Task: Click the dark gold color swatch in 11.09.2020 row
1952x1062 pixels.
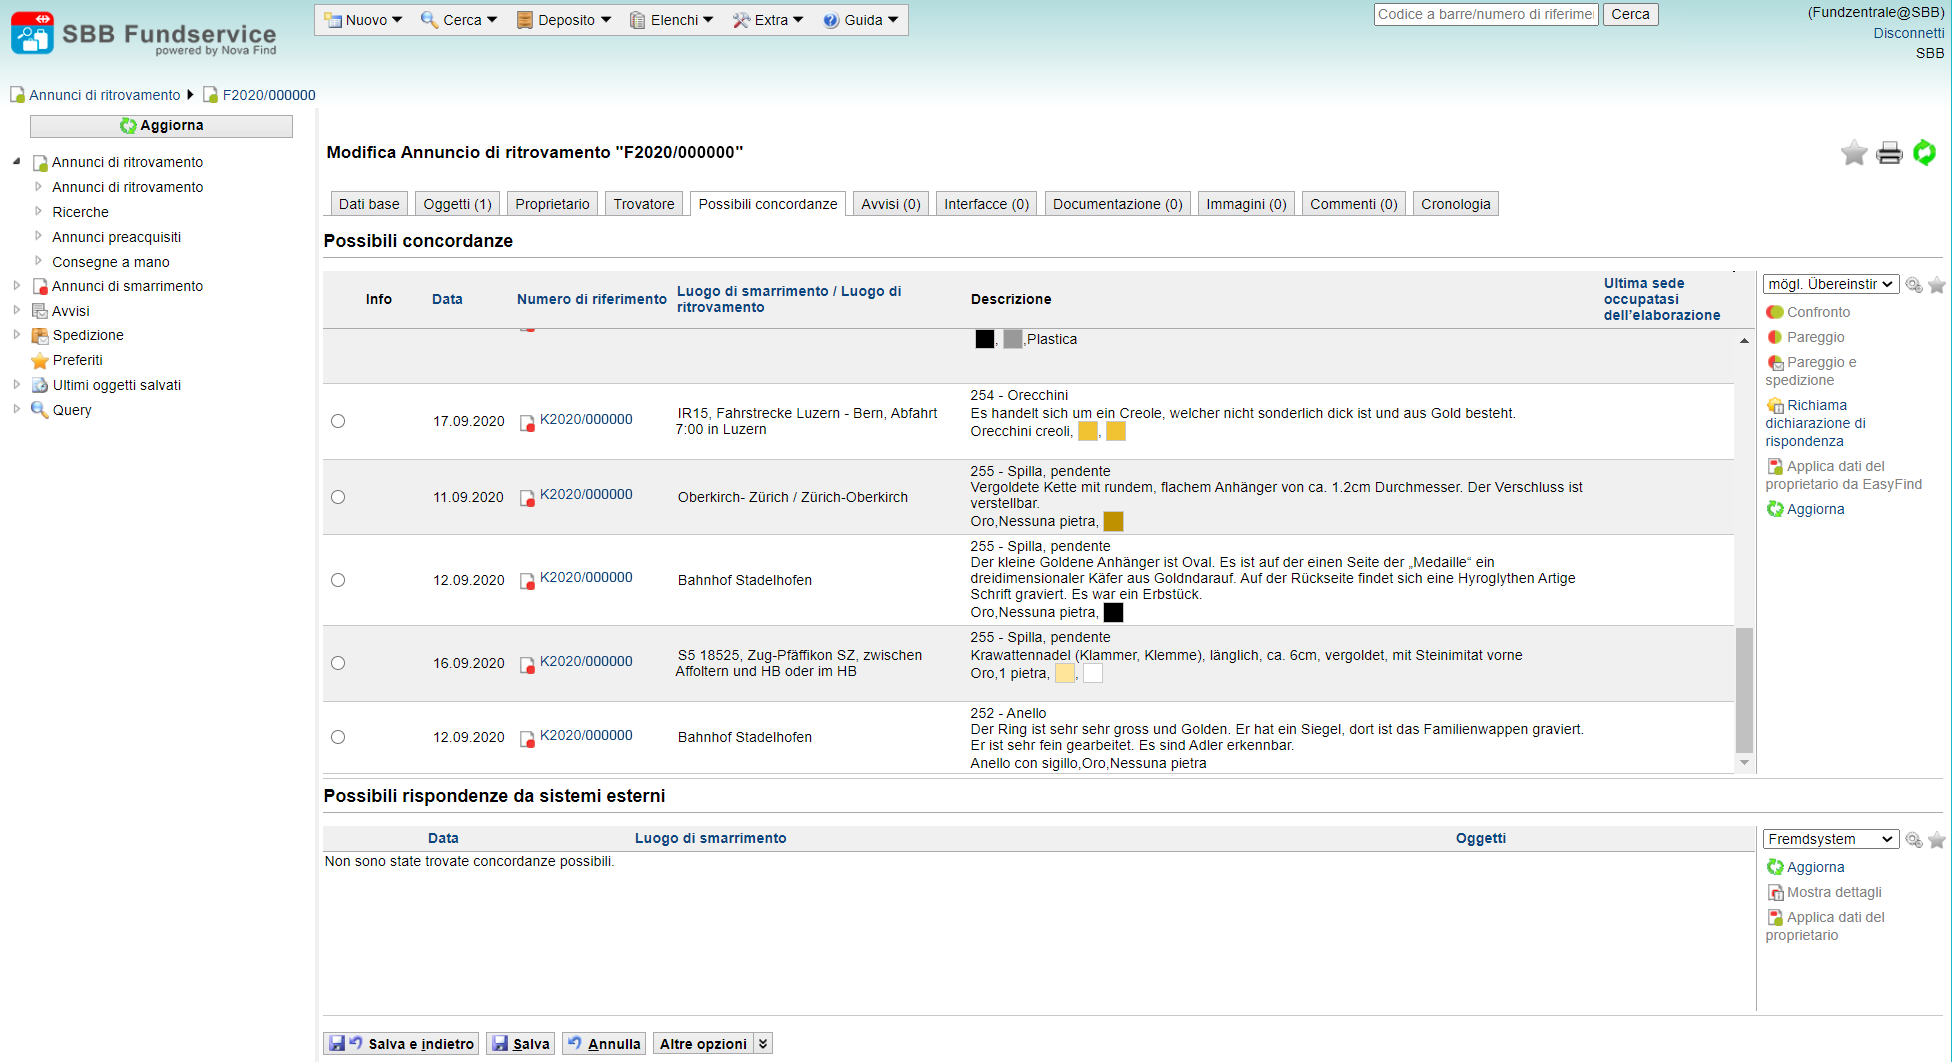Action: [1113, 521]
